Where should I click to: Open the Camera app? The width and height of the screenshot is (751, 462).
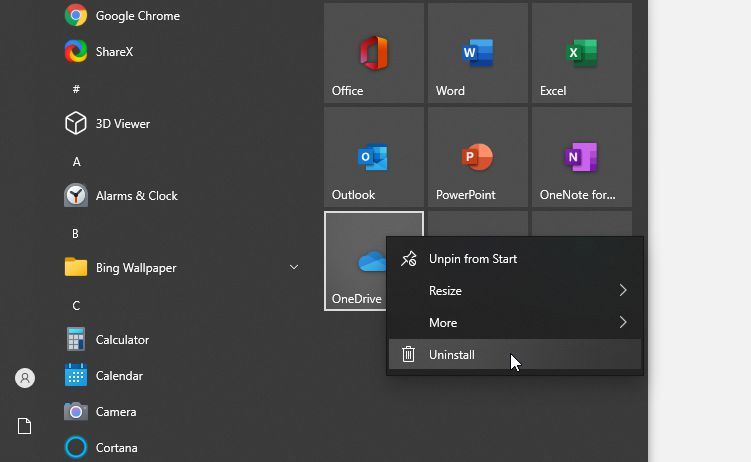click(115, 412)
